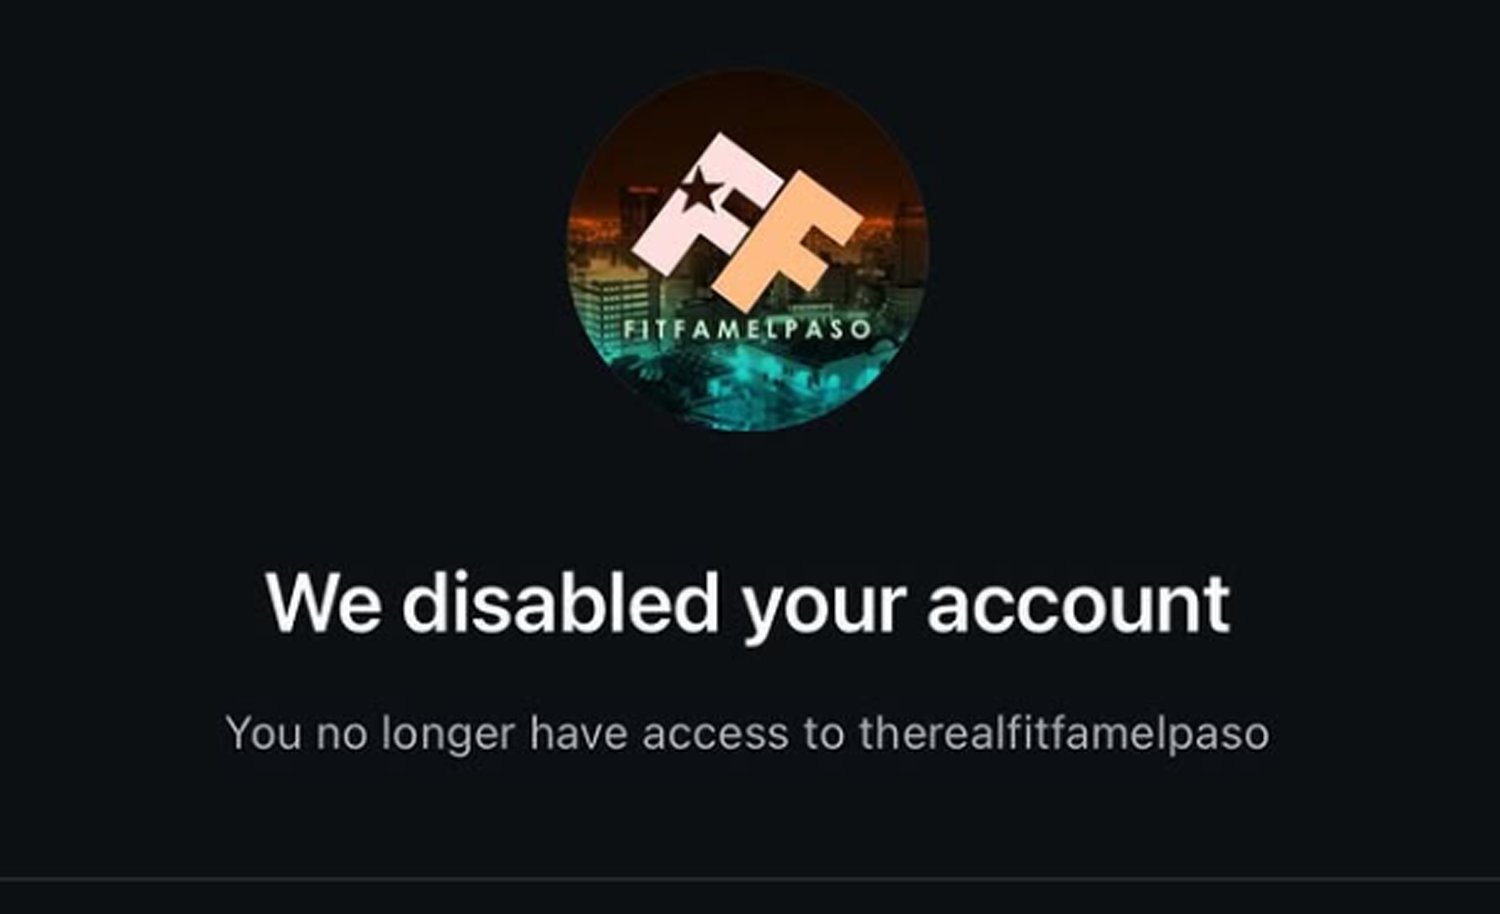Click the "You no longer" message text
This screenshot has height=914, width=1500.
(748, 733)
